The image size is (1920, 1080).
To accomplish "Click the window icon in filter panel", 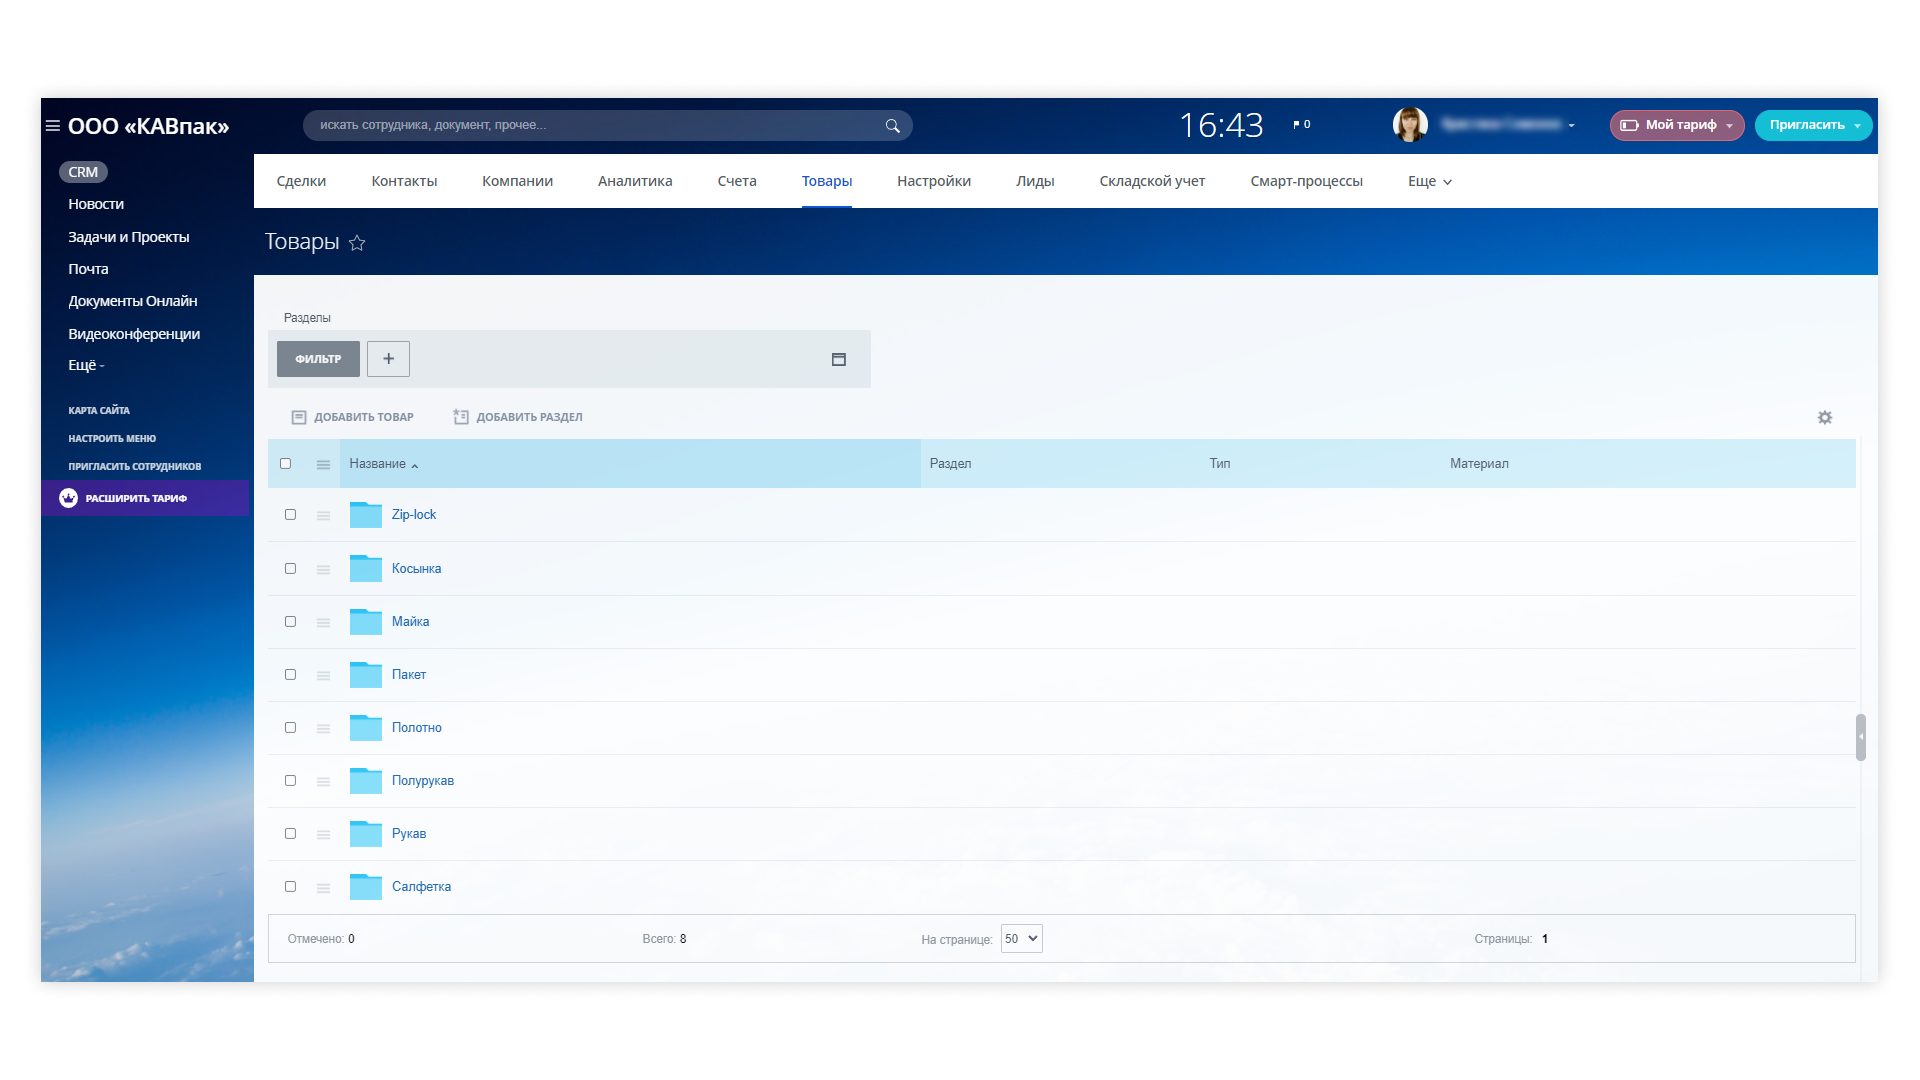I will click(839, 360).
